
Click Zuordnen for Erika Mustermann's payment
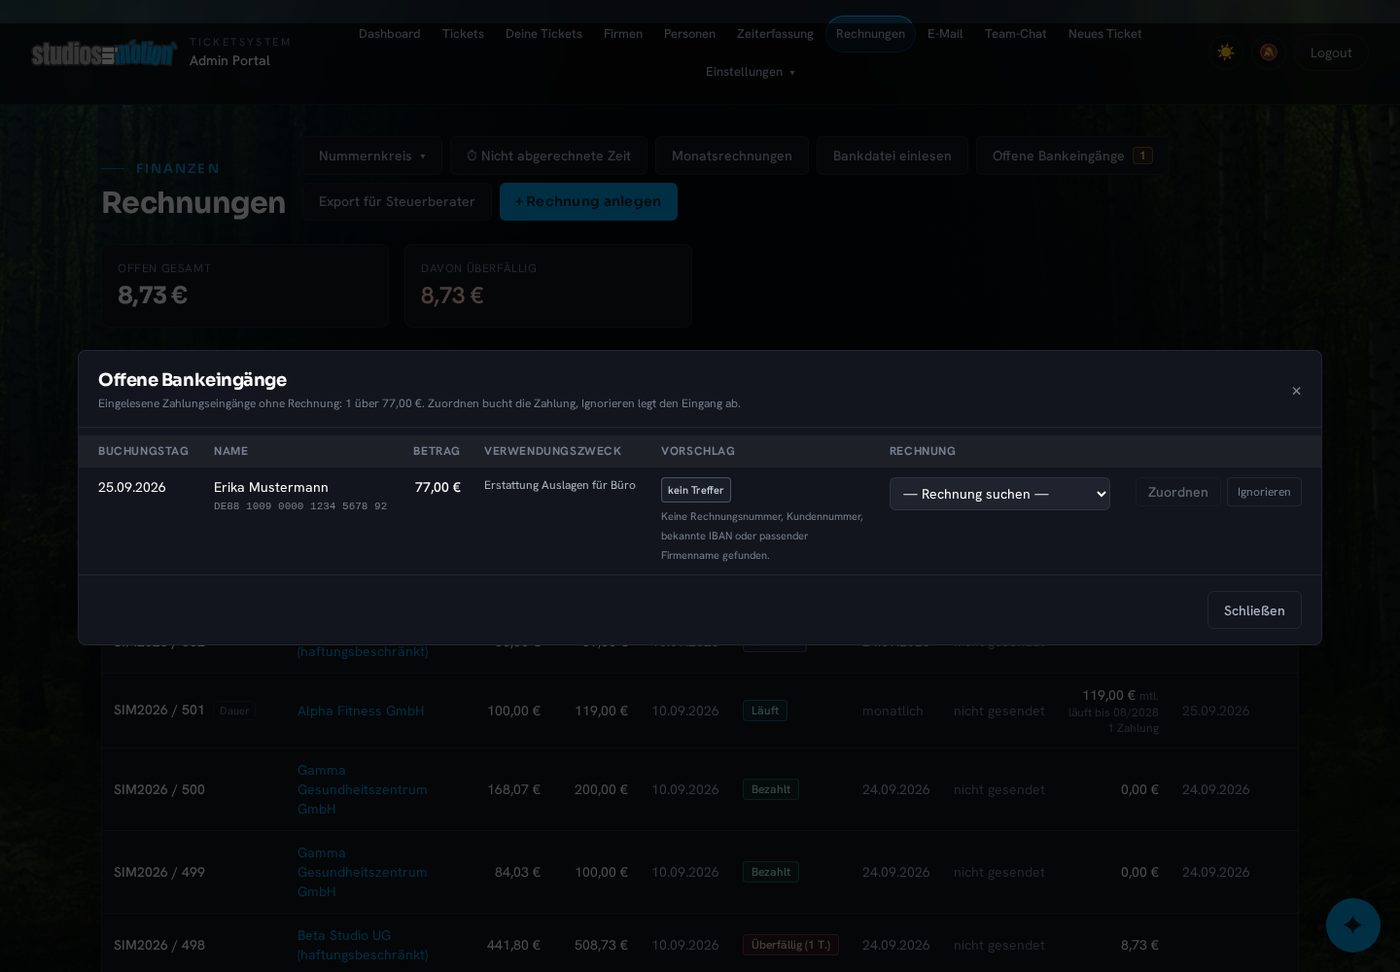coord(1178,492)
